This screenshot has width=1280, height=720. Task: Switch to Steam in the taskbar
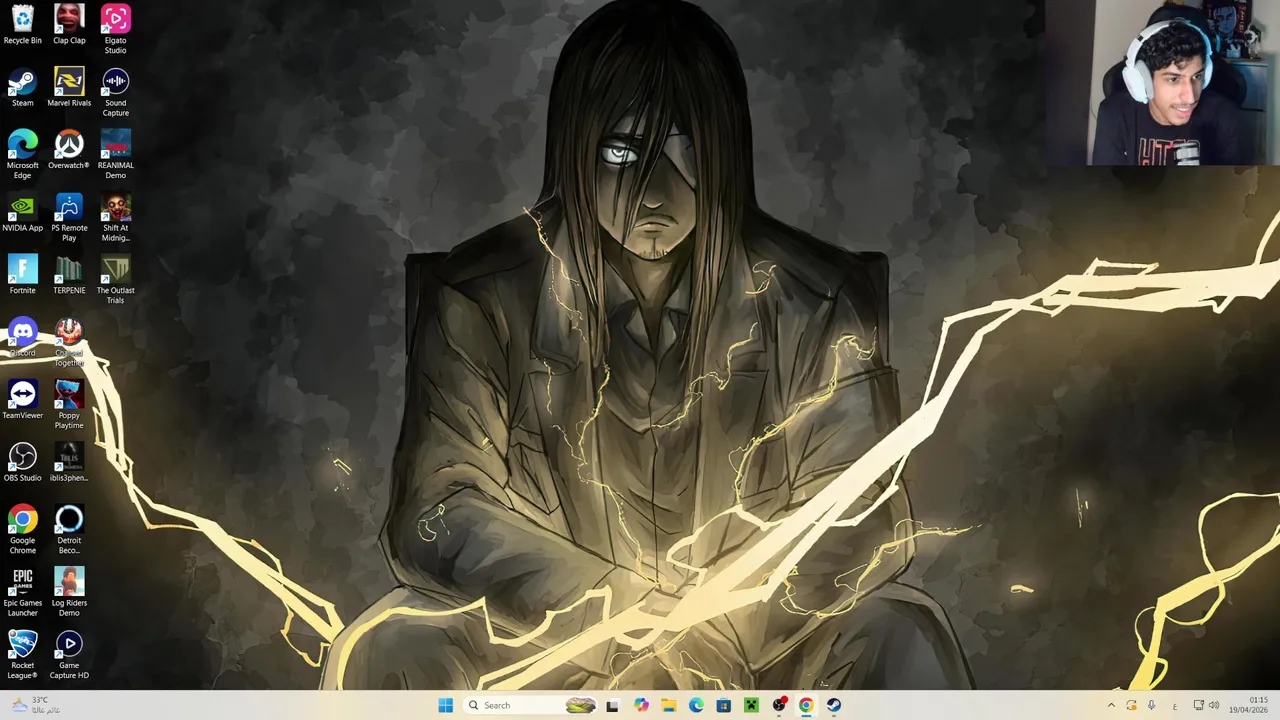coord(833,705)
